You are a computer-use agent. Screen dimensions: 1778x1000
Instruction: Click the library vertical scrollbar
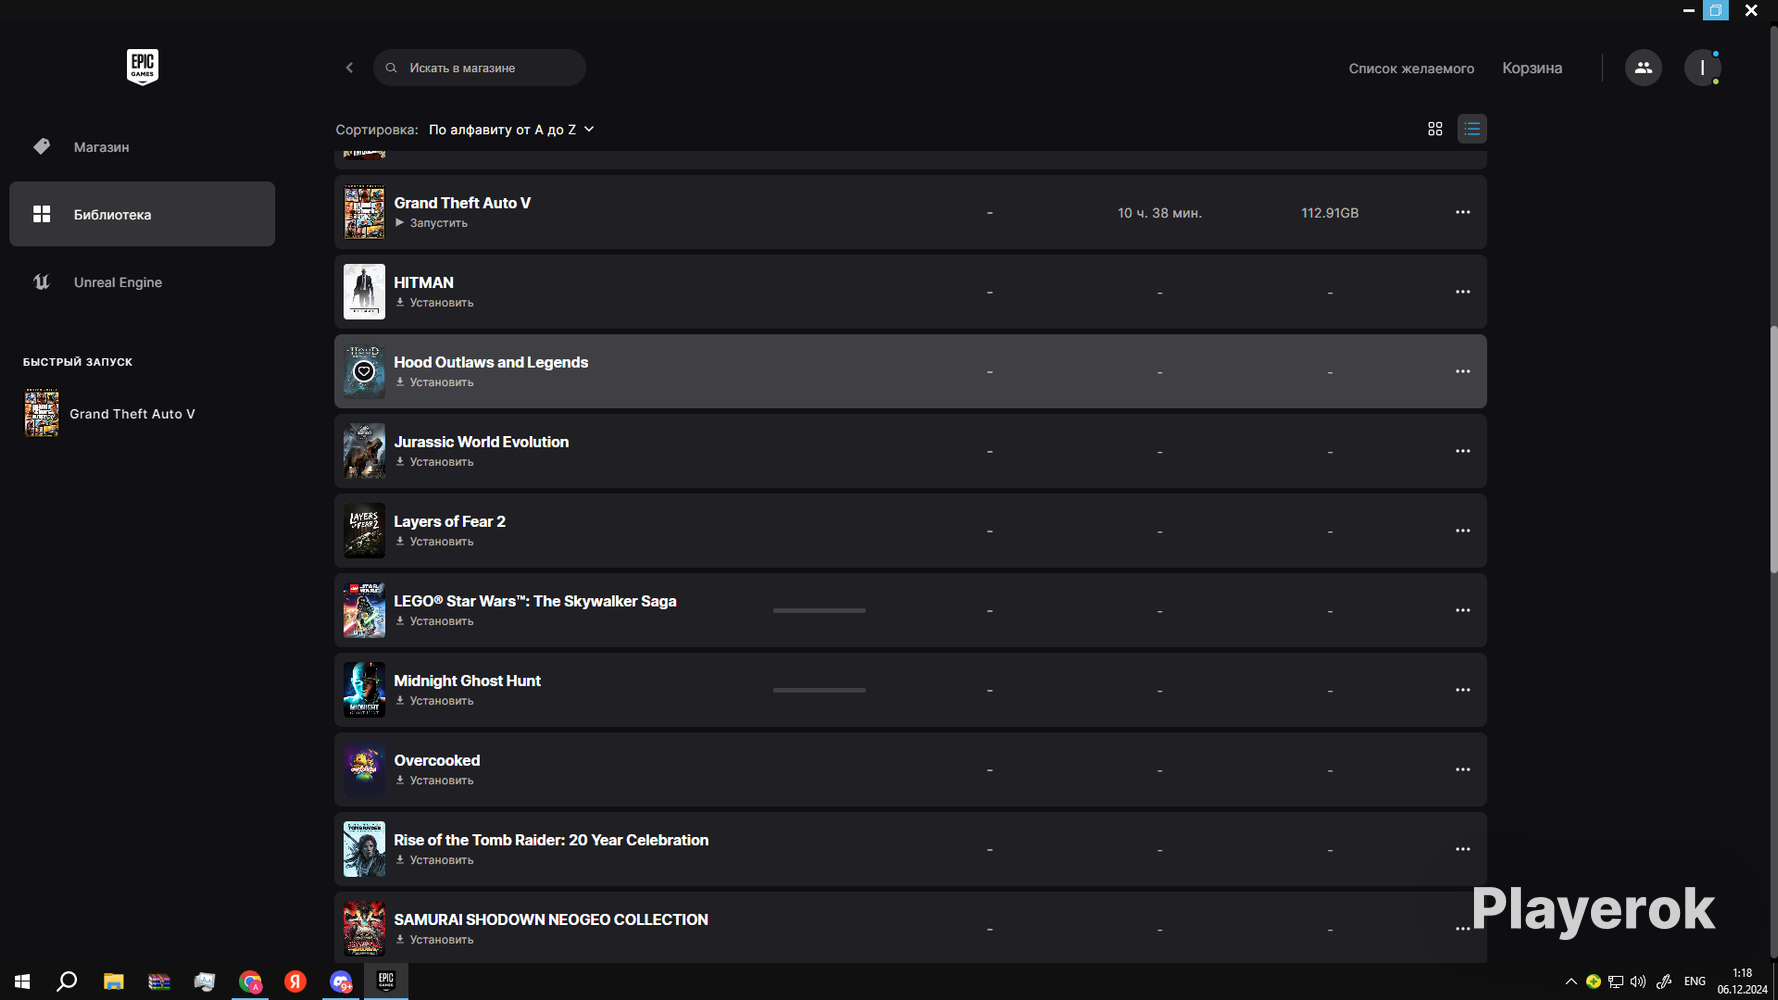coord(1773,449)
